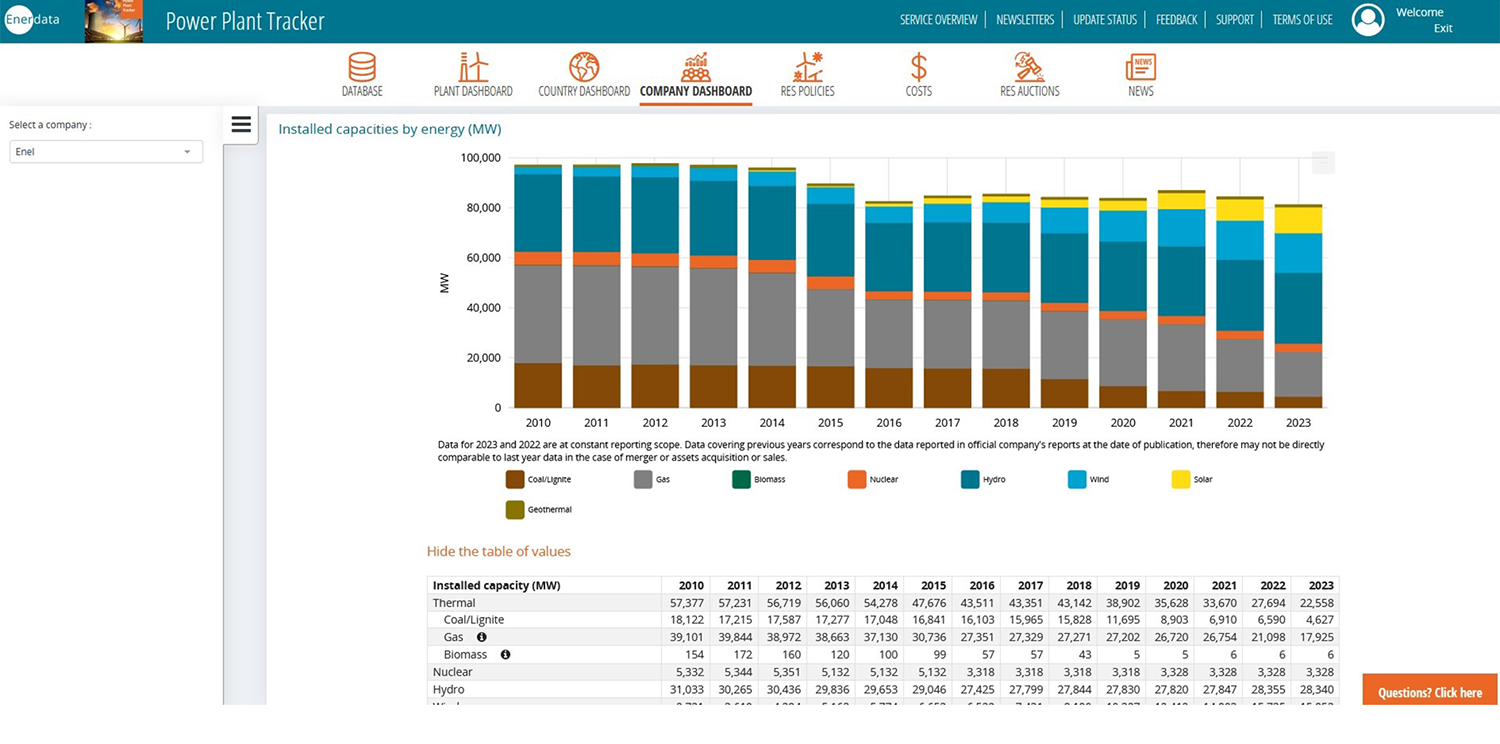
Task: Click Hide the table of values
Action: (x=499, y=551)
